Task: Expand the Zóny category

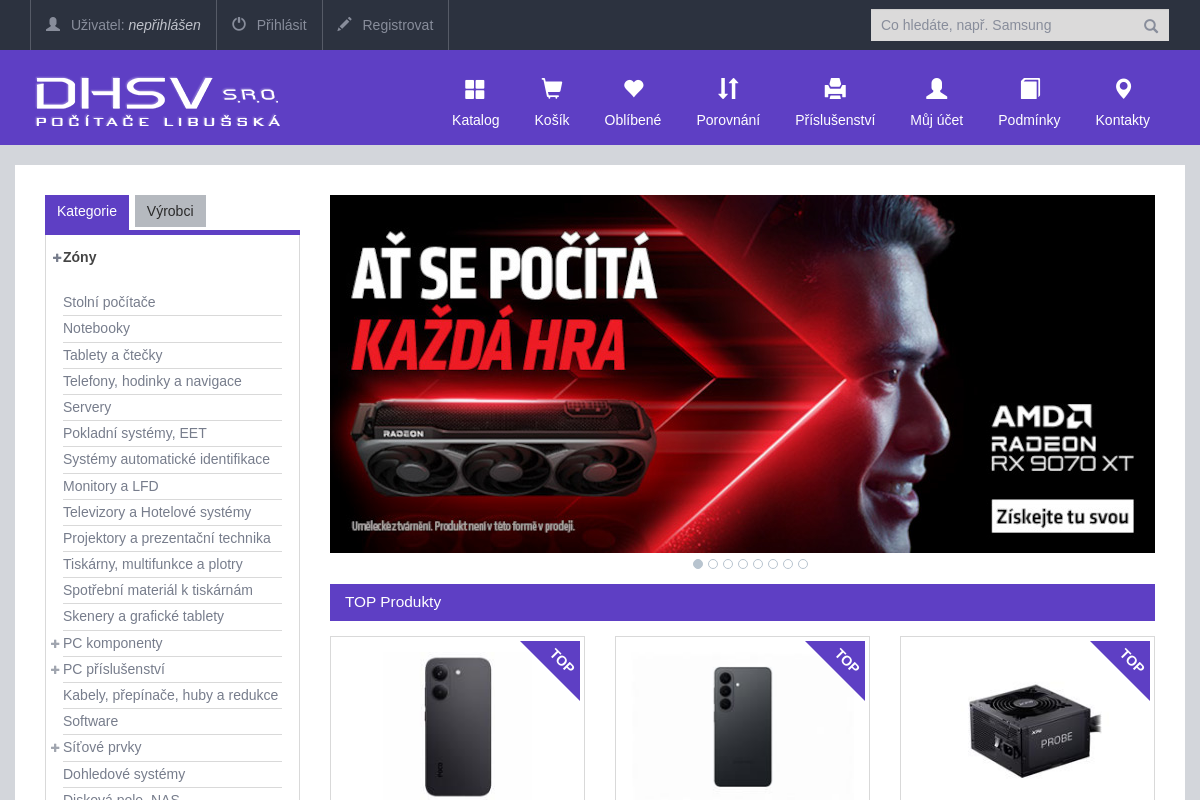Action: pos(57,258)
